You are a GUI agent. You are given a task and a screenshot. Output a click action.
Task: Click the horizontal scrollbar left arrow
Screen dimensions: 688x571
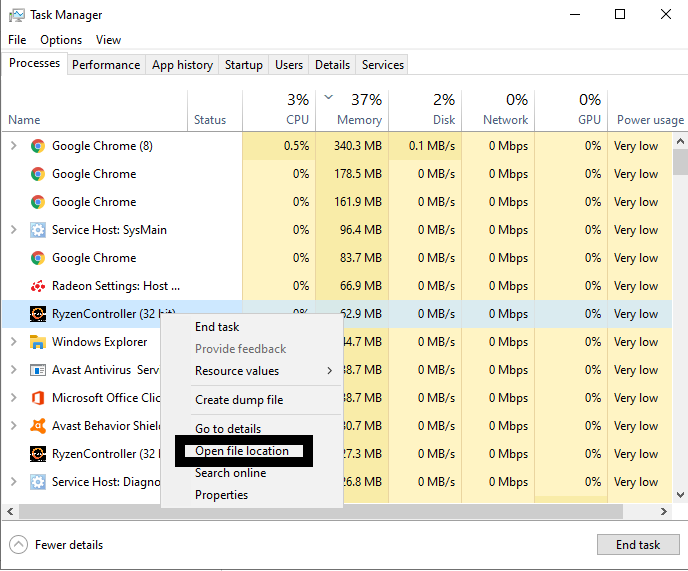click(10, 511)
